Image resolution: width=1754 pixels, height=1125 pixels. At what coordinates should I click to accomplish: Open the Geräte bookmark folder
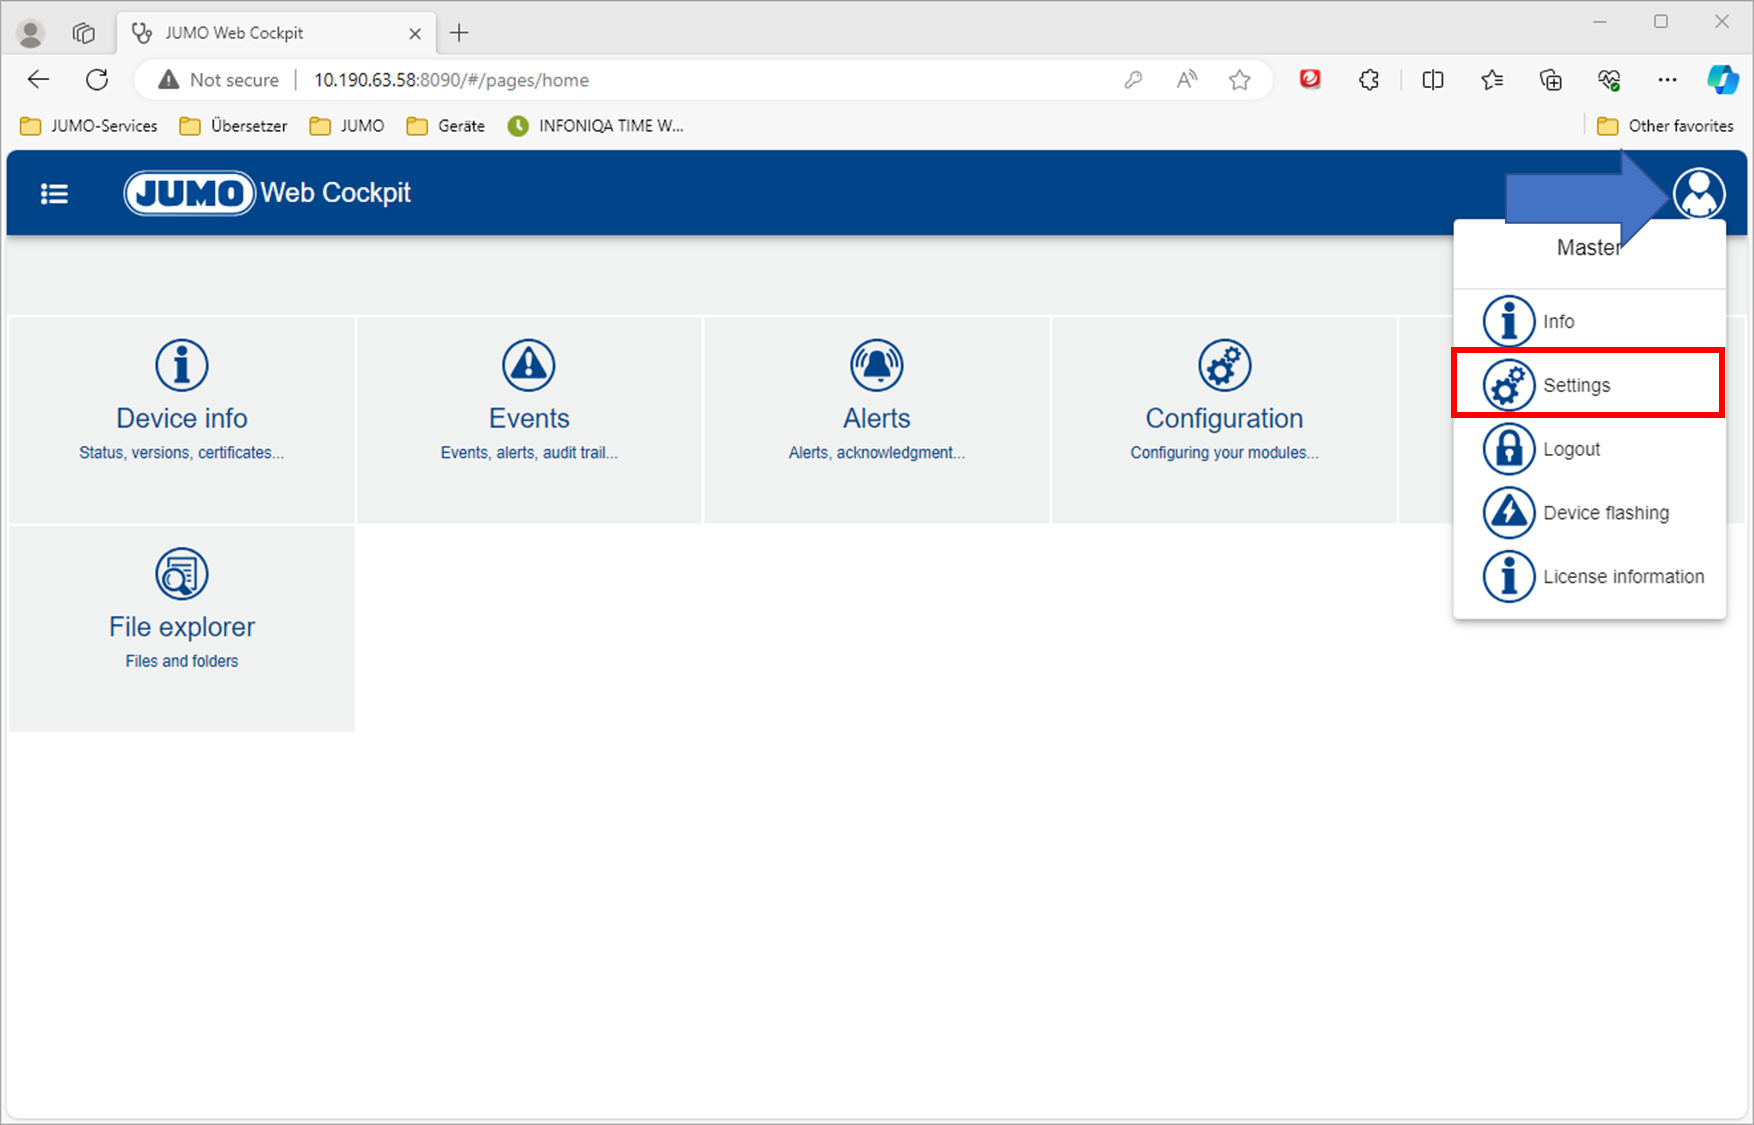coord(446,126)
